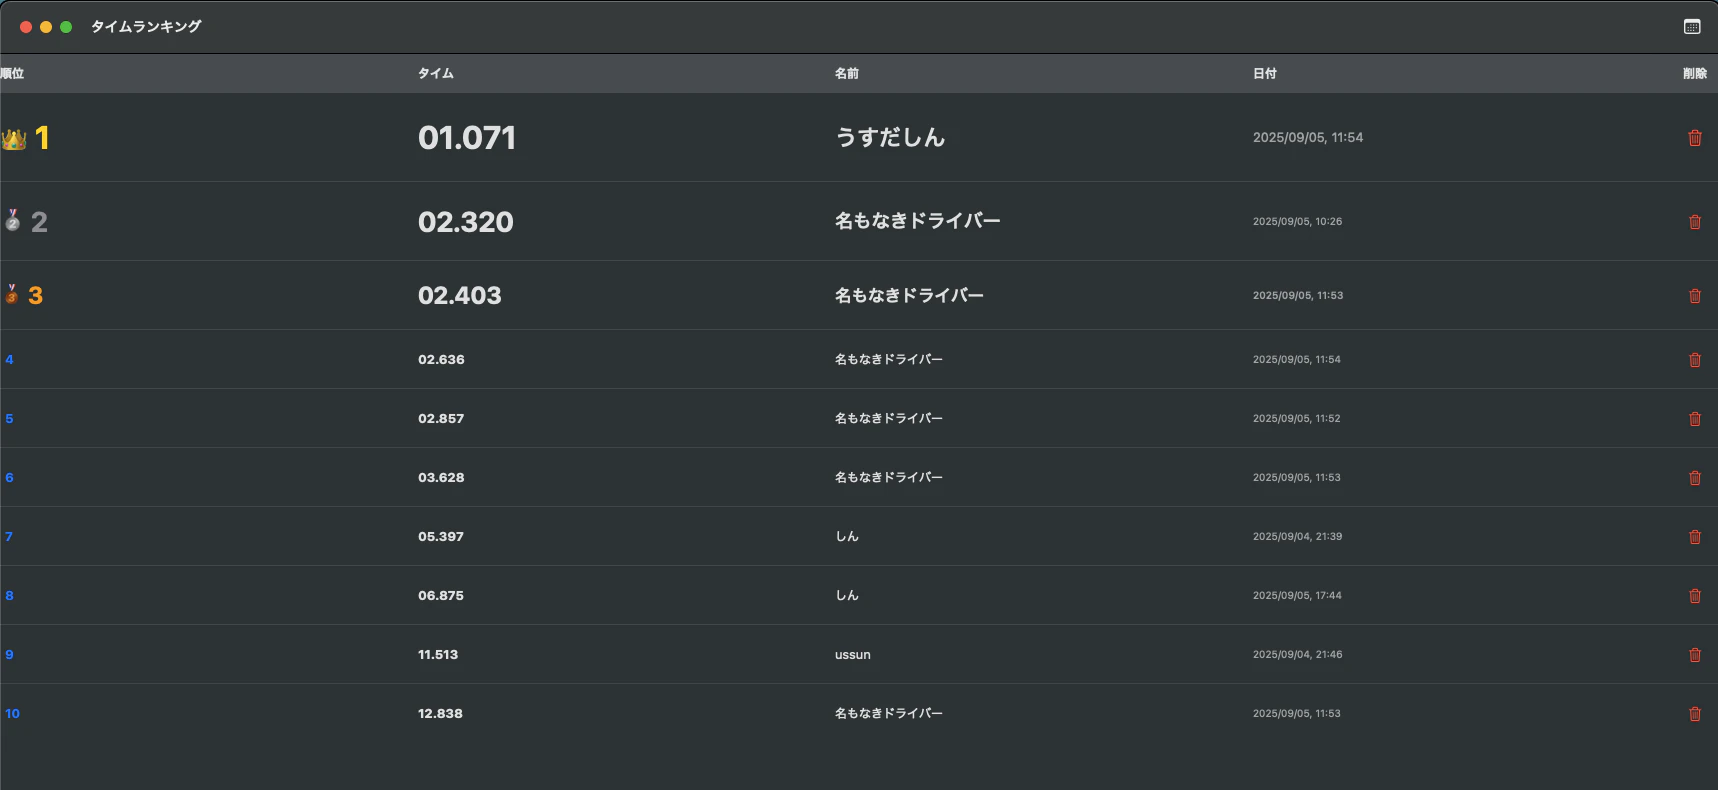Click the large yellow rank number 1
1718x790 pixels.
pos(42,138)
